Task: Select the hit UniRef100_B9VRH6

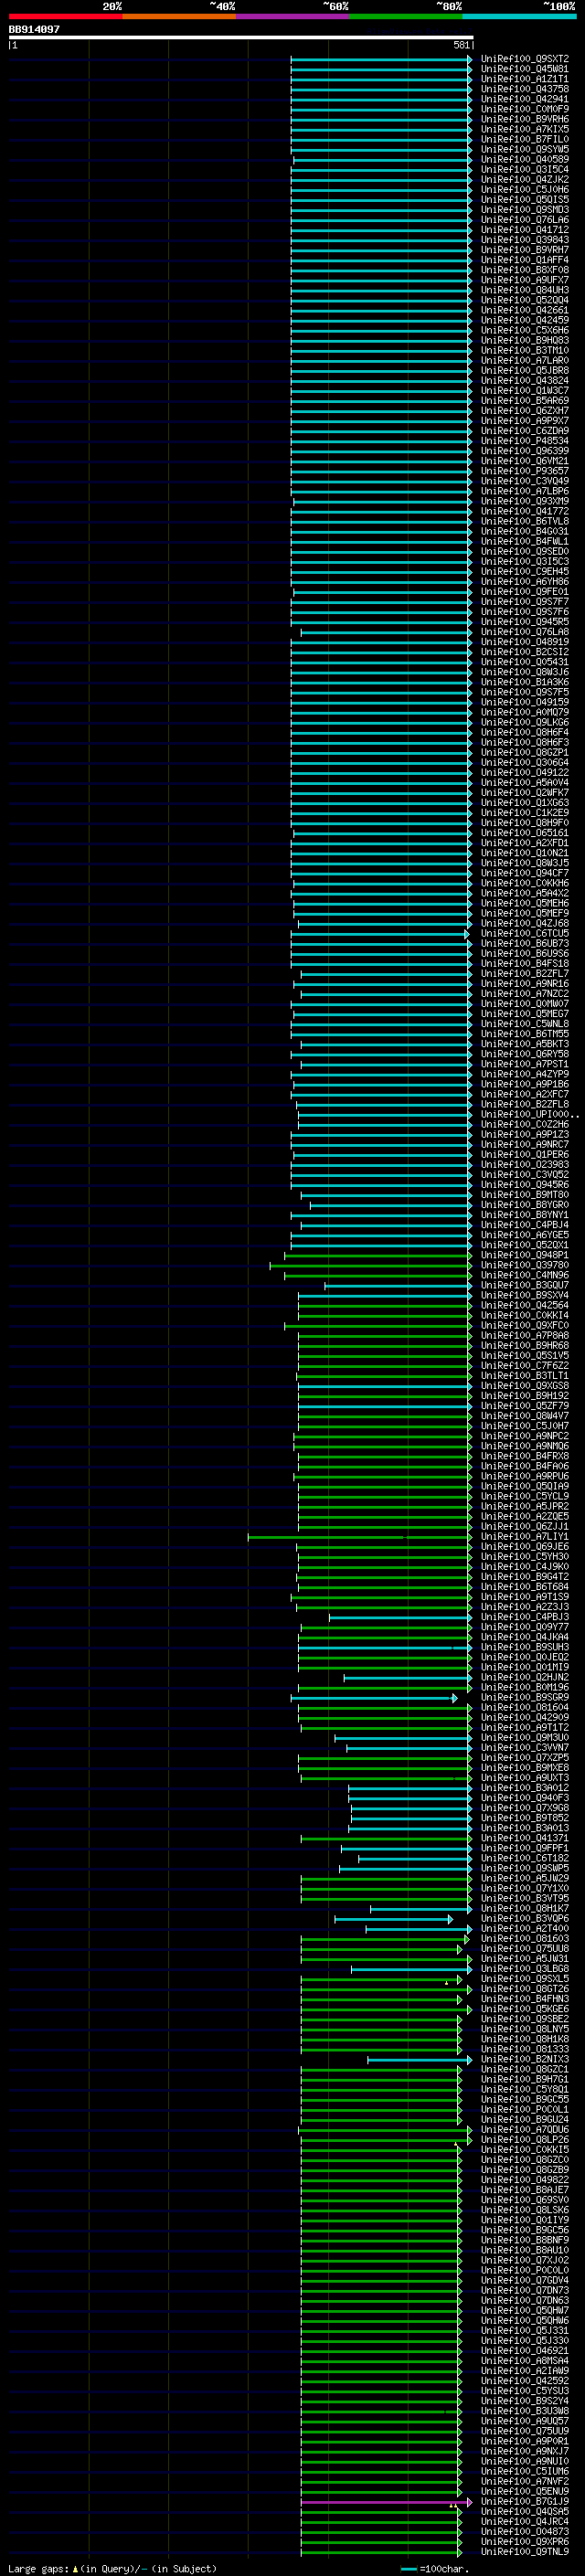Action: (524, 119)
